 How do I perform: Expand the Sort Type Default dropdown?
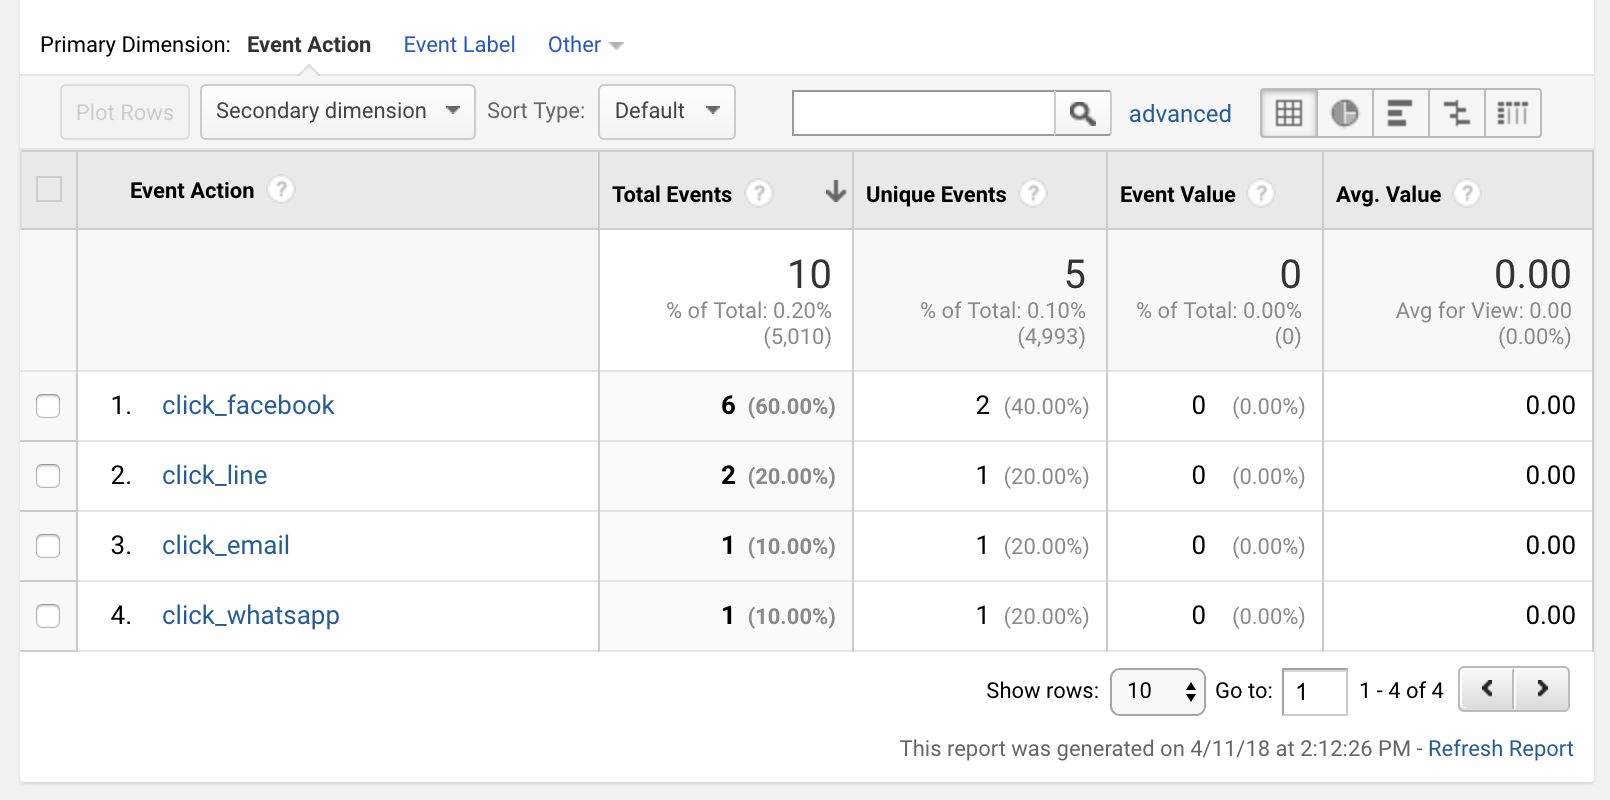[666, 111]
